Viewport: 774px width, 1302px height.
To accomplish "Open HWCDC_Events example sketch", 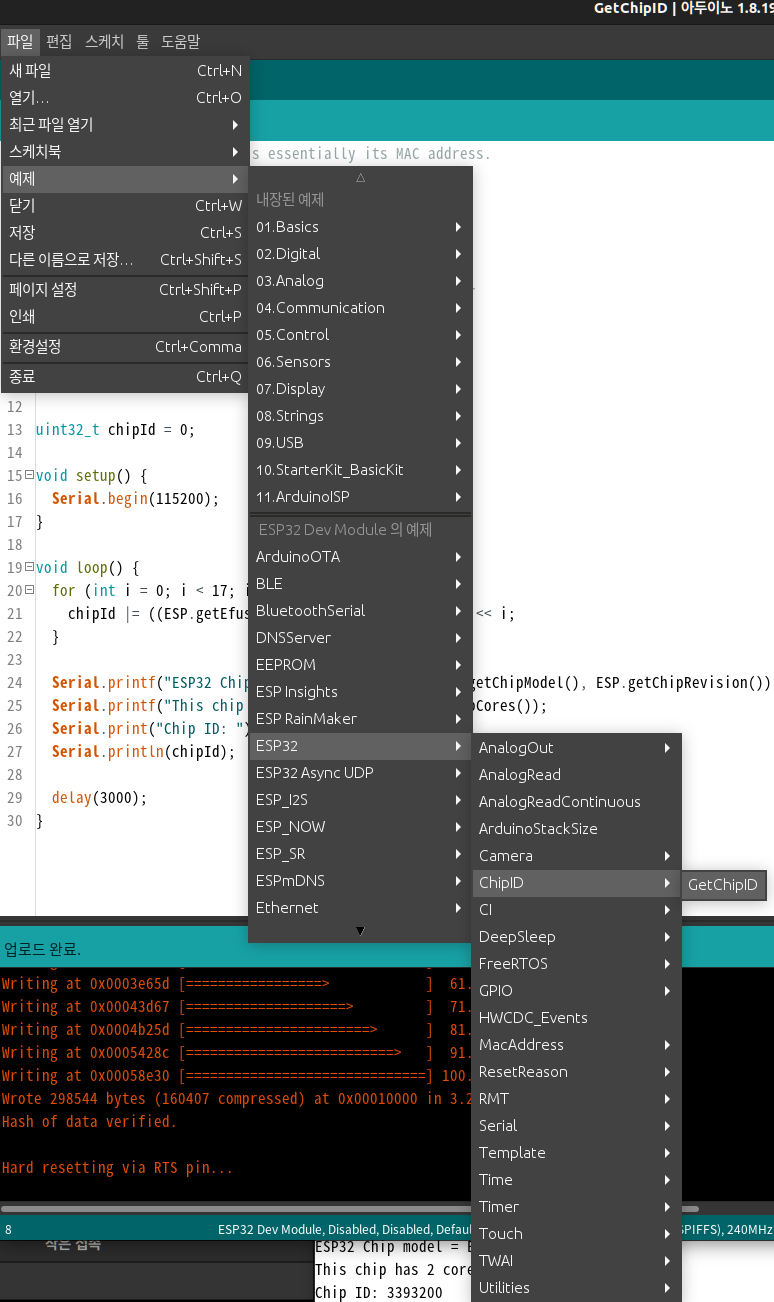I will click(x=576, y=1018).
